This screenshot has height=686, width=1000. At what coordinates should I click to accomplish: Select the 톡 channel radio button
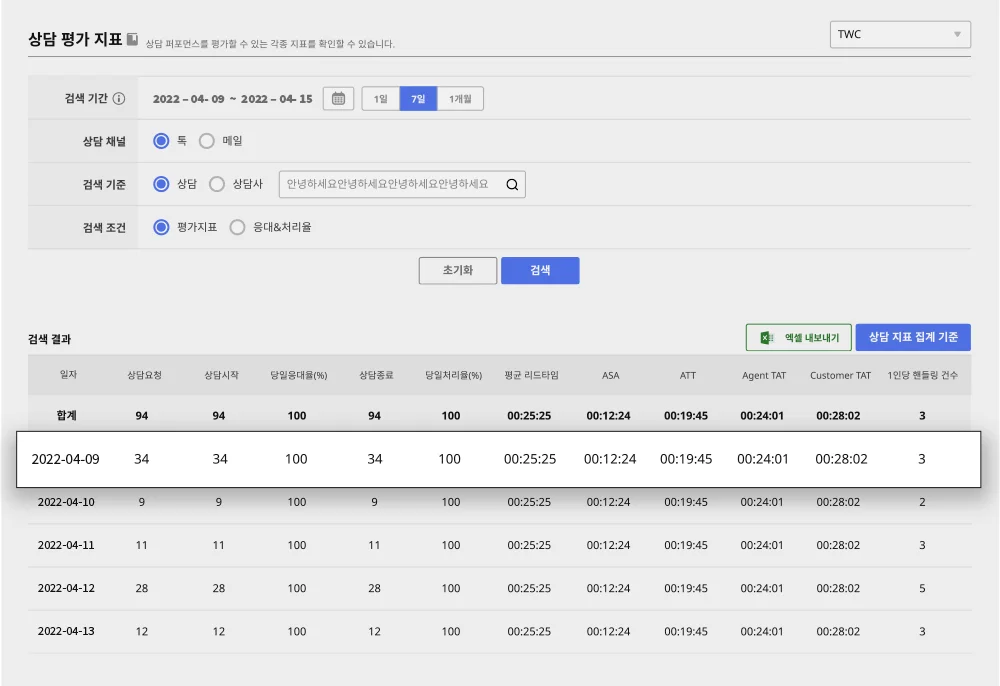[x=160, y=141]
